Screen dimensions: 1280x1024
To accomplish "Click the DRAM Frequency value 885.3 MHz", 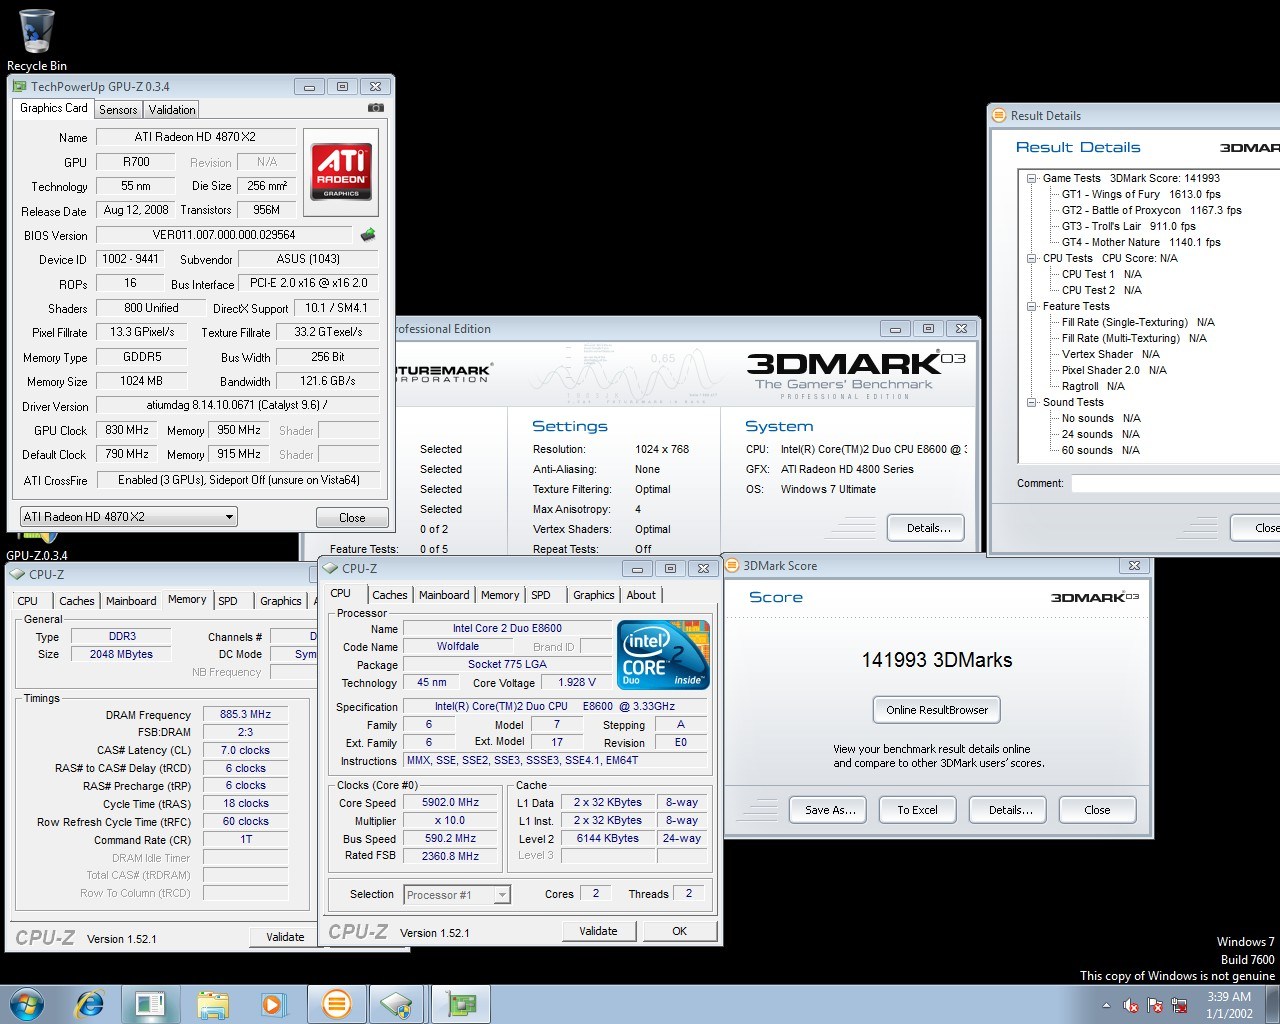I will (x=245, y=715).
